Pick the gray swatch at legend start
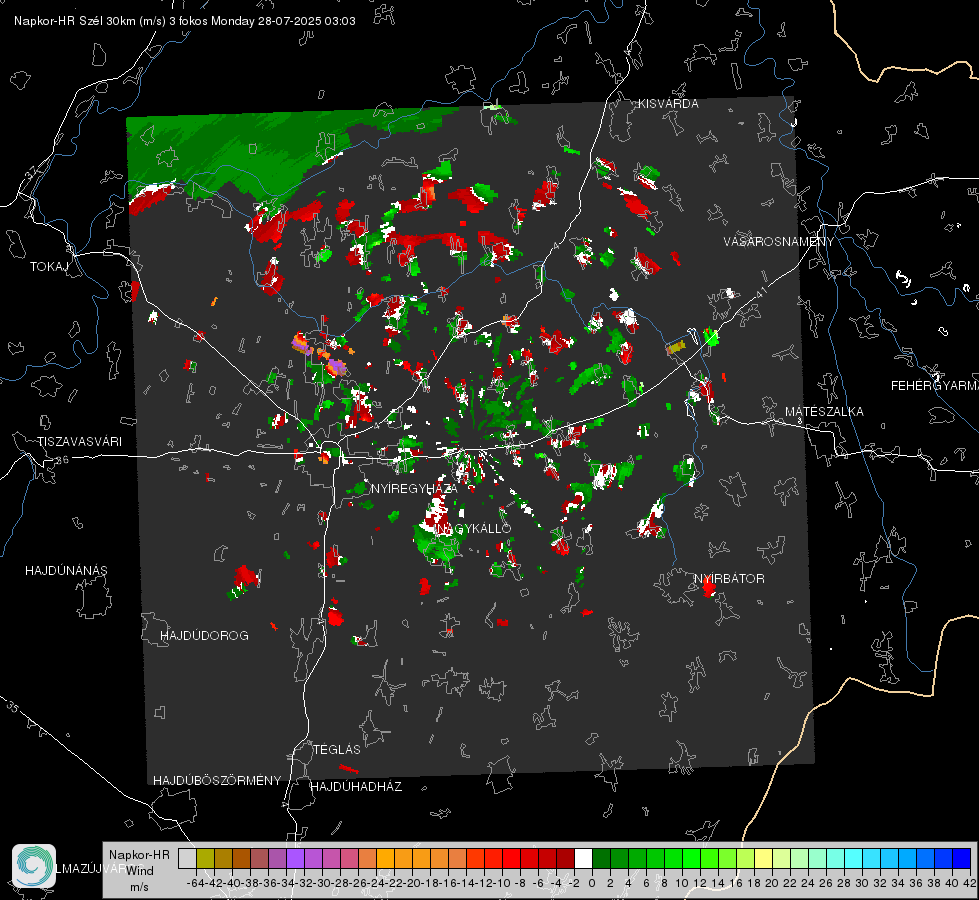Image resolution: width=979 pixels, height=900 pixels. click(x=187, y=858)
